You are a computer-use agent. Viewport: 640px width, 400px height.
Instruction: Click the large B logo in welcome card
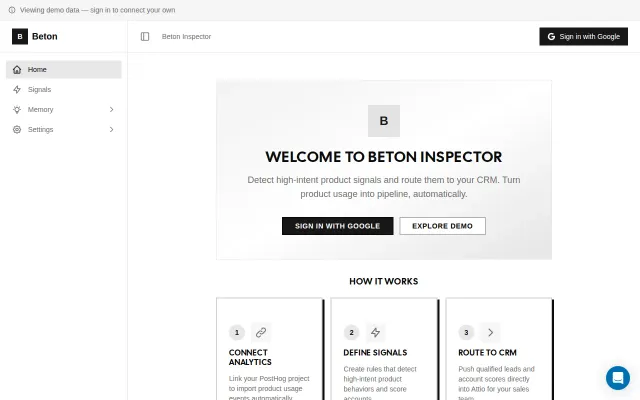tap(384, 121)
